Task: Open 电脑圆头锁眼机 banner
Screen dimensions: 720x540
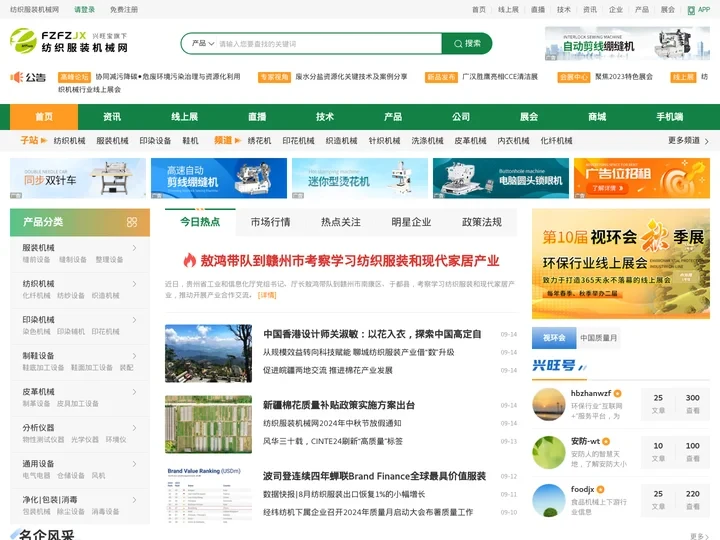Action: tap(501, 178)
